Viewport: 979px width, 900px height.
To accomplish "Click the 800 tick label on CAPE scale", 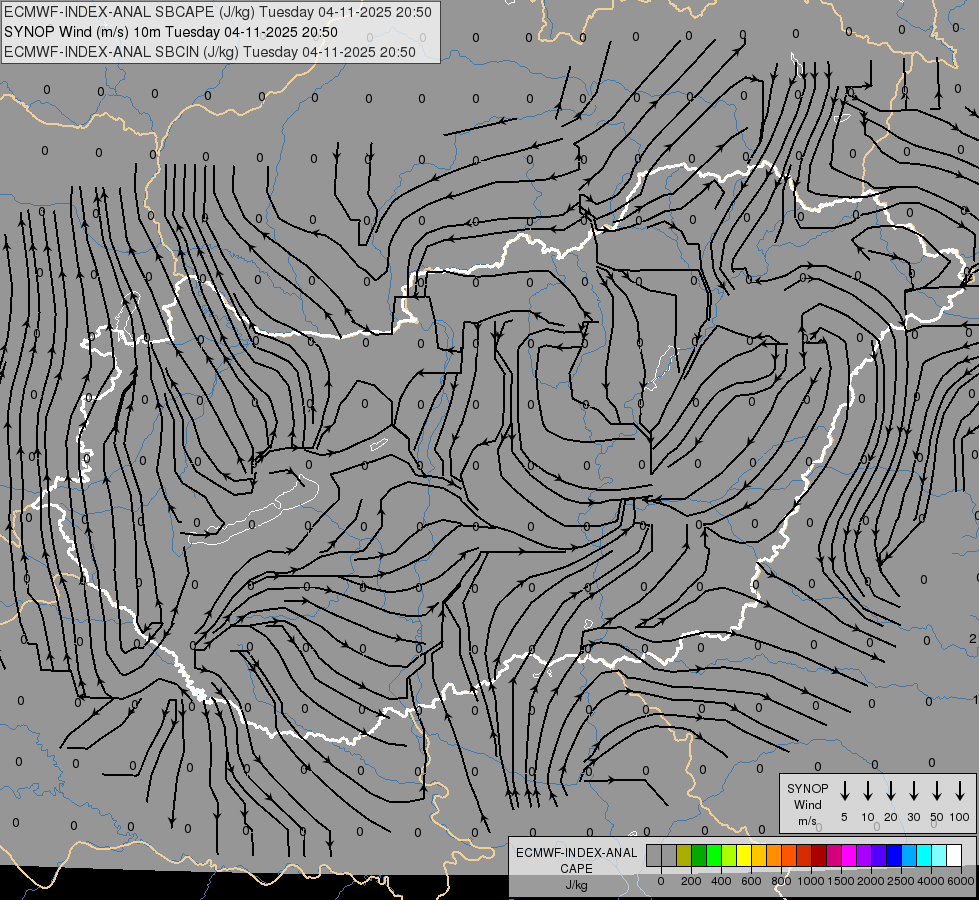I will point(781,881).
